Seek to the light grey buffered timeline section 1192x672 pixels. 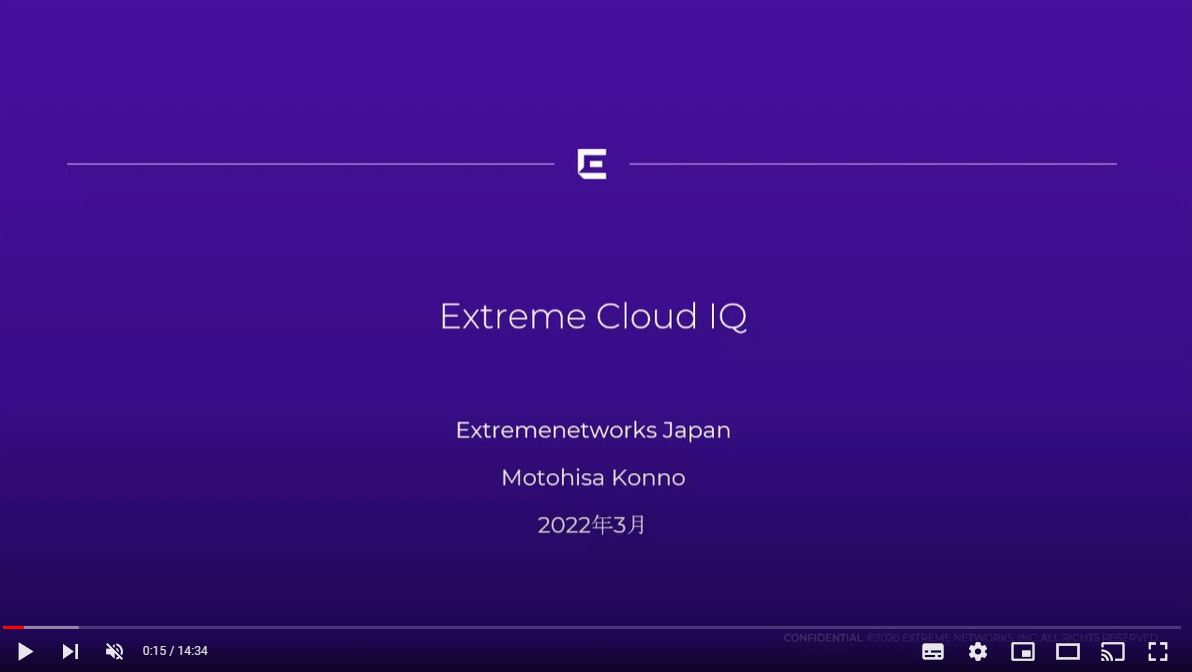(x=52, y=627)
